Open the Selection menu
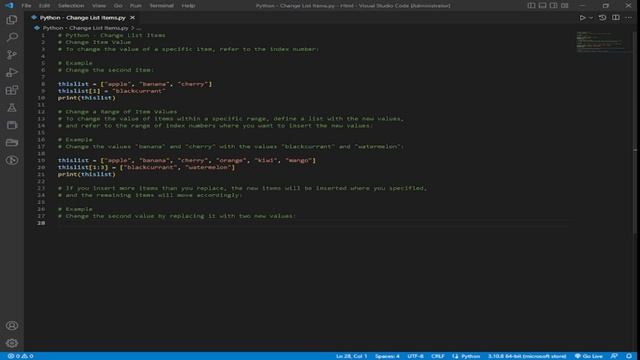Image resolution: width=640 pixels, height=360 pixels. point(71,6)
